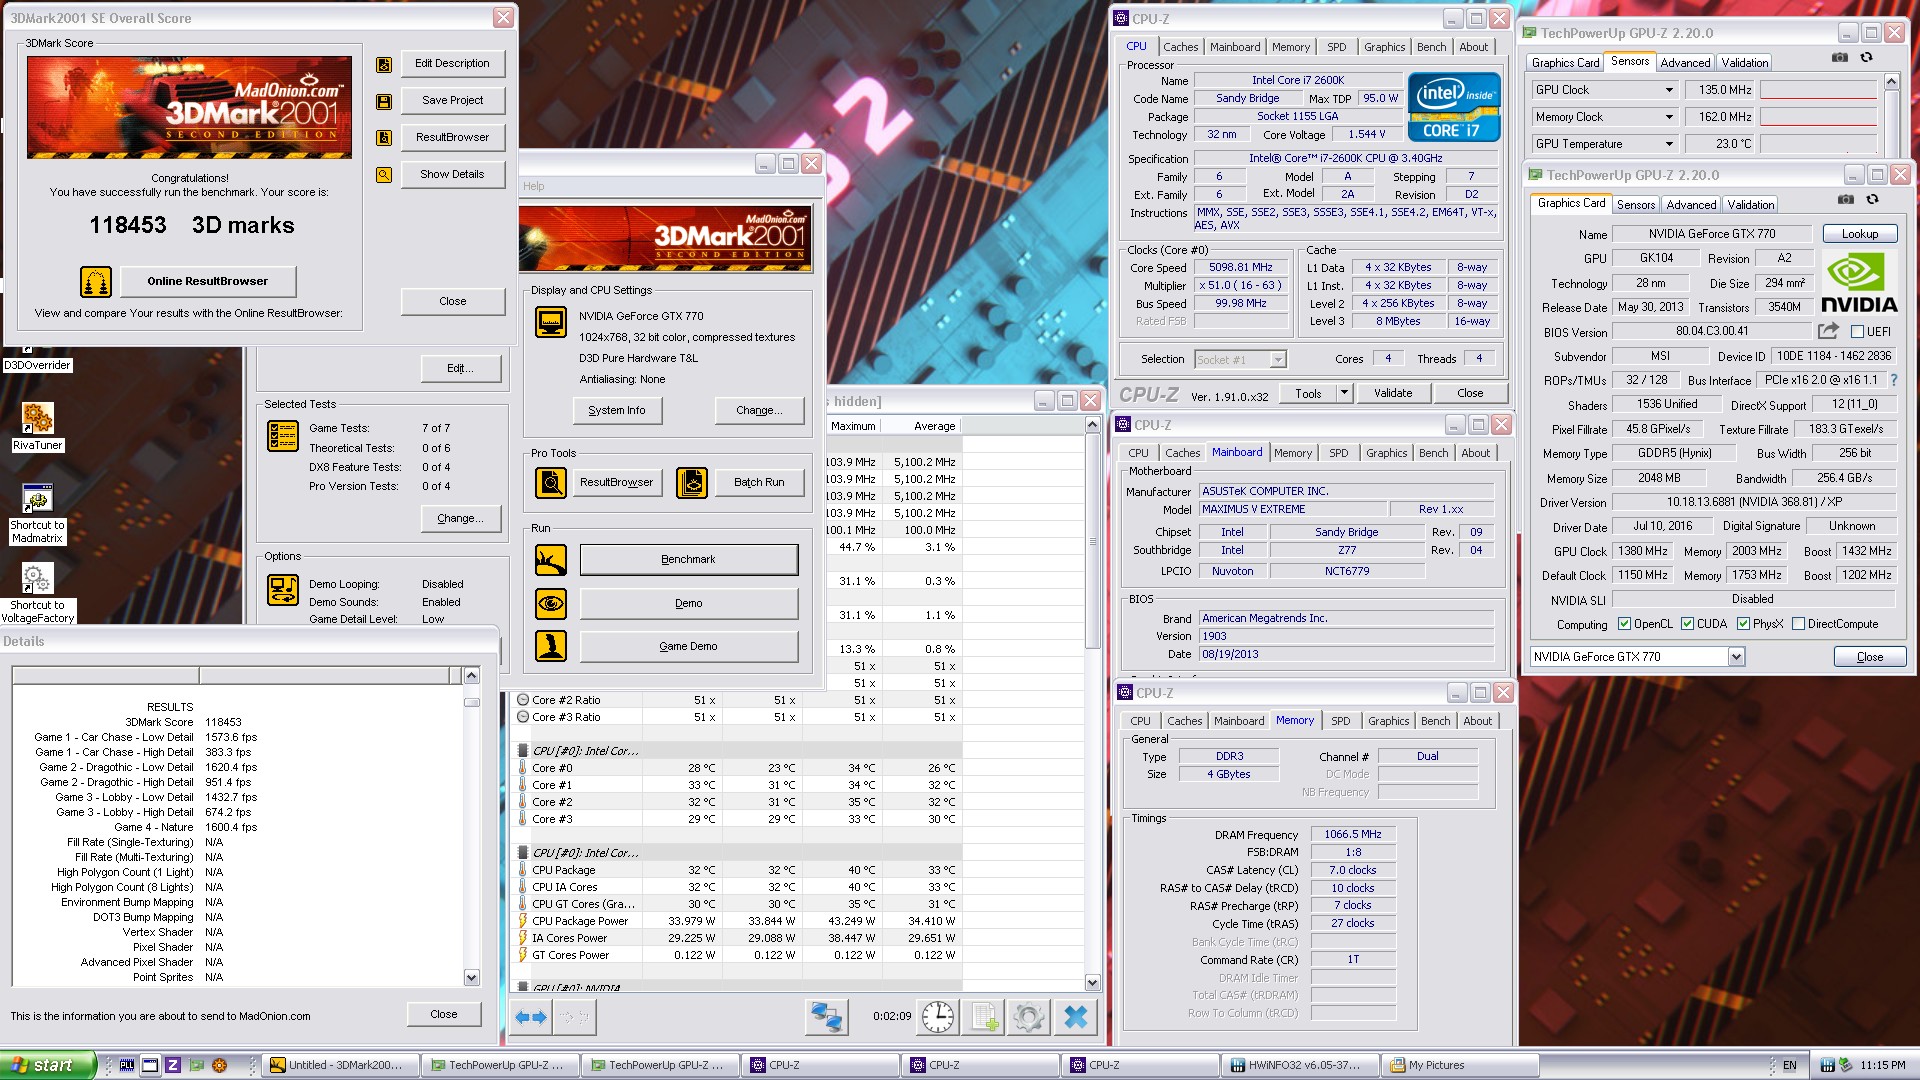
Task: Click Change button under Selected Tests
Action: click(460, 519)
